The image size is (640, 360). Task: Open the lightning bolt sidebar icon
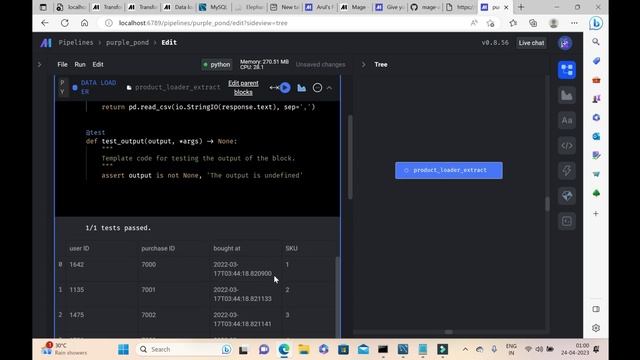click(x=567, y=171)
